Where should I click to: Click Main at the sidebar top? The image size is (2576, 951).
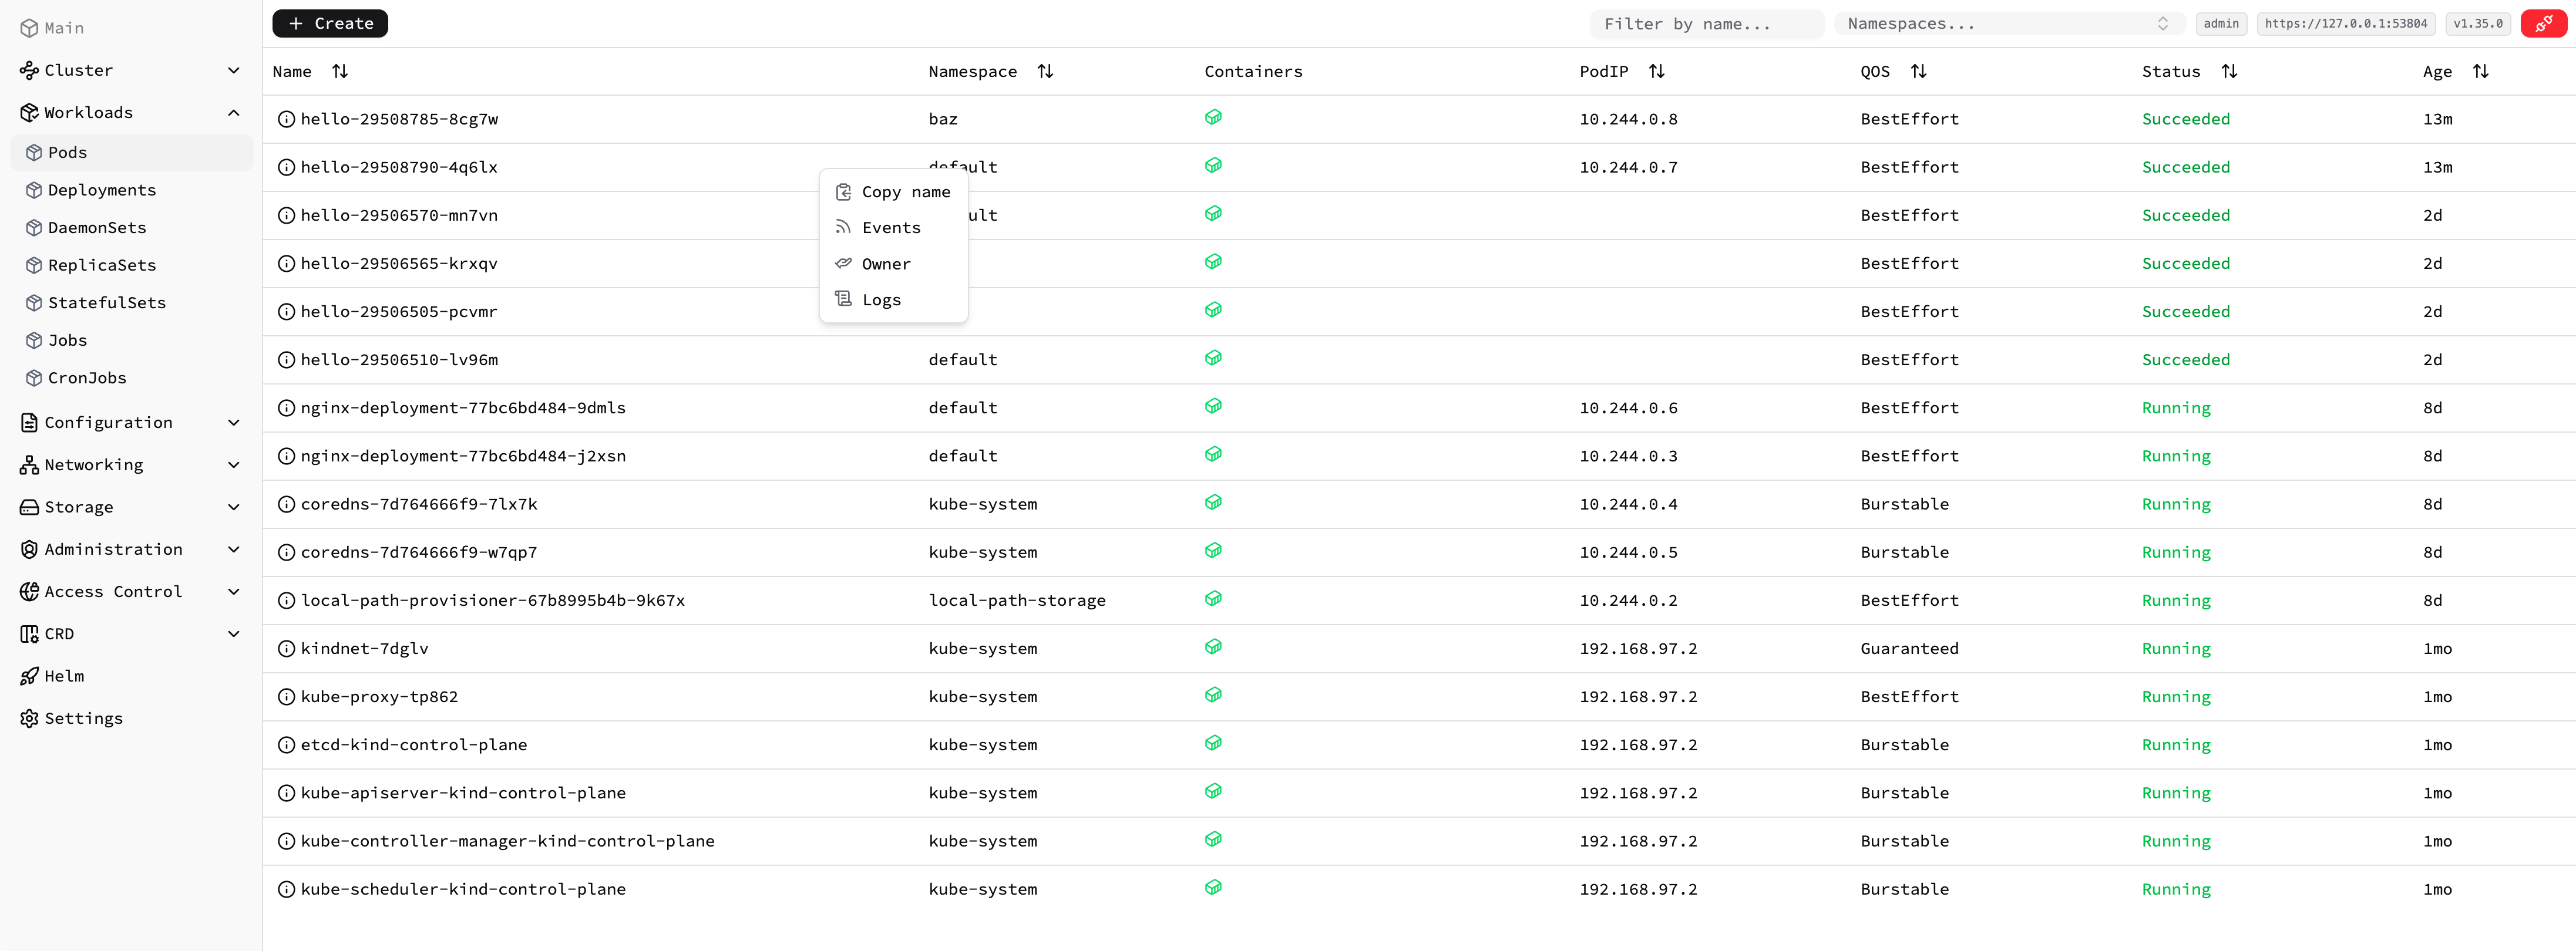pyautogui.click(x=52, y=28)
